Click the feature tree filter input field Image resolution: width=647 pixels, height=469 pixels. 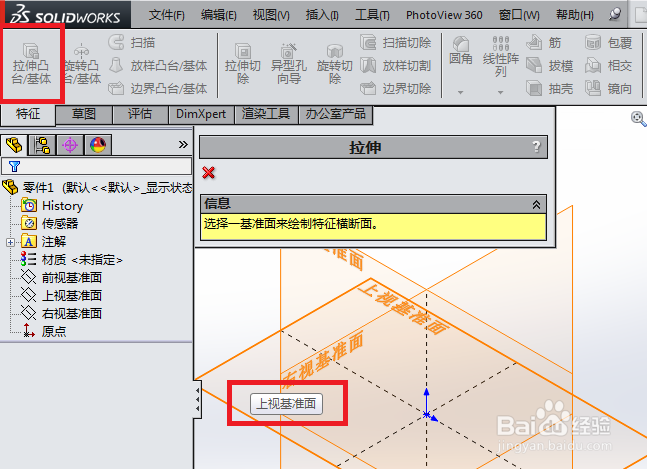pyautogui.click(x=97, y=166)
